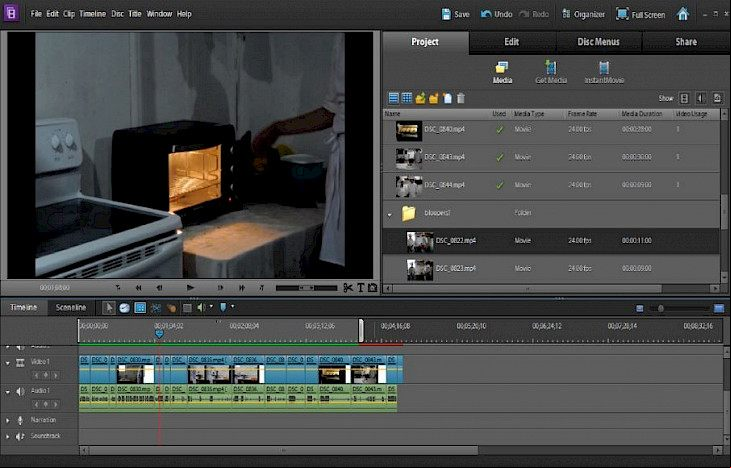Switch to Full Screen view
The image size is (731, 468).
641,14
